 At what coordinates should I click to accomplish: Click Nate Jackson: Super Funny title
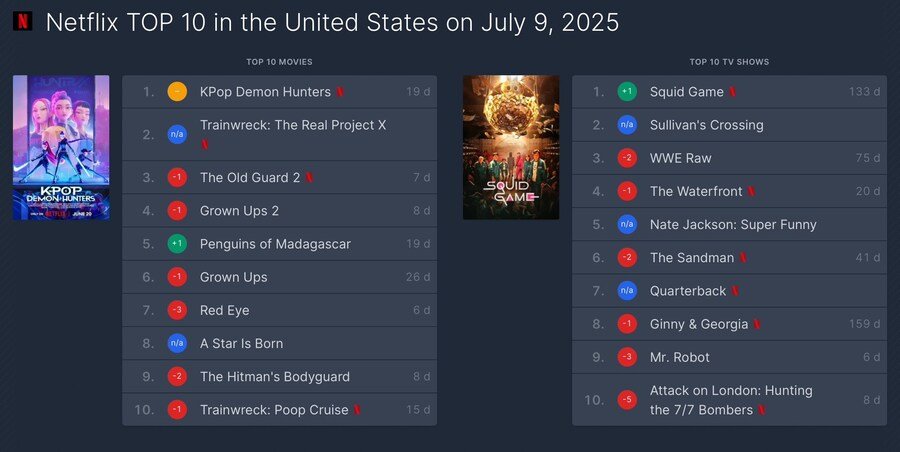coord(733,225)
